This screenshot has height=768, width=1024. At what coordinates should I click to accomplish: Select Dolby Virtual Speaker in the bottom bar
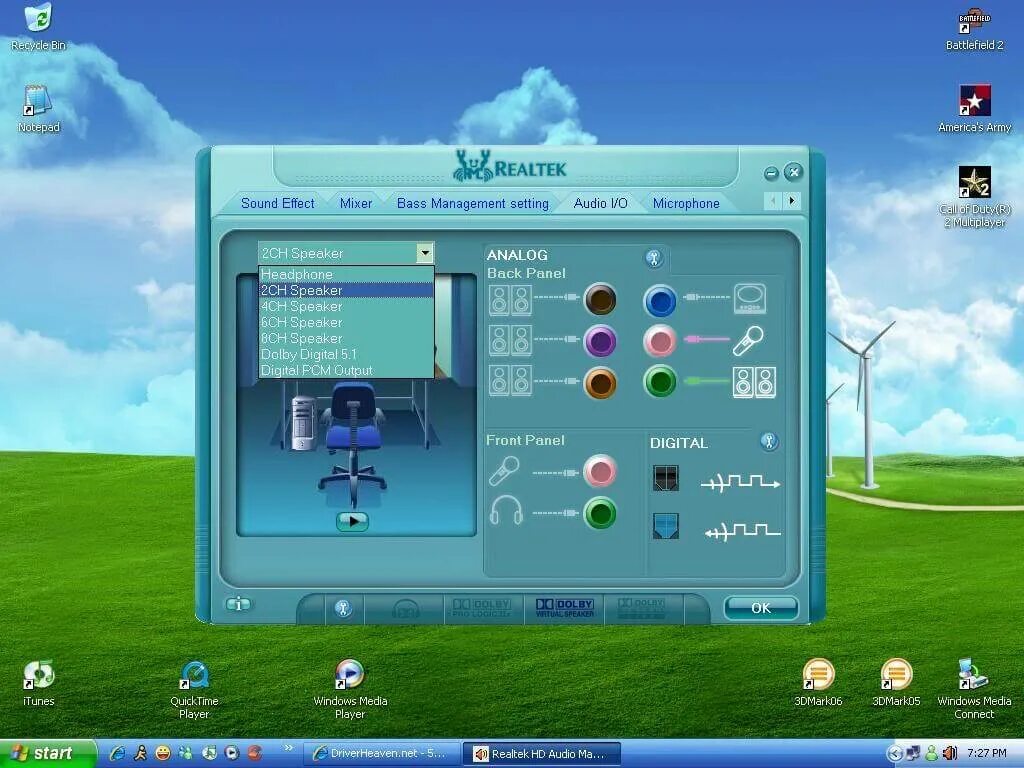point(564,608)
